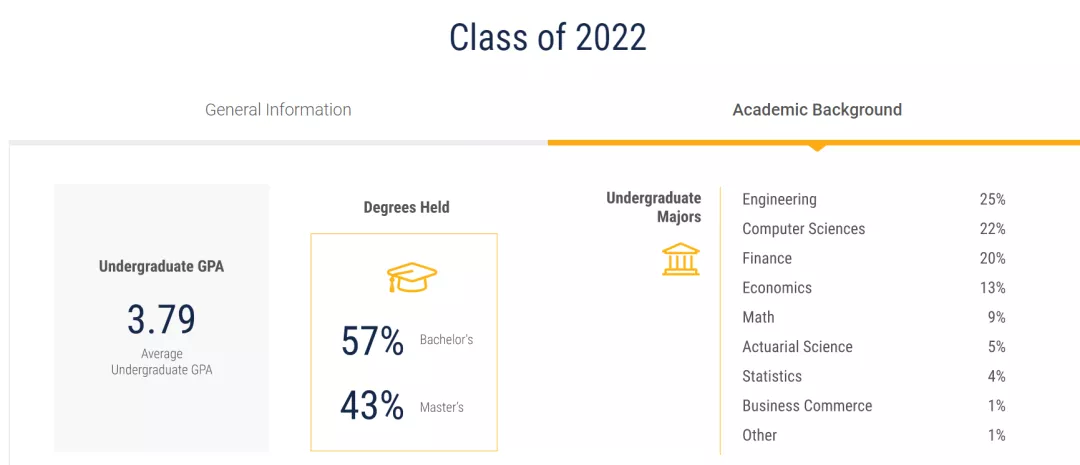Click the Degrees Held heading
The width and height of the screenshot is (1080, 465).
(x=406, y=208)
